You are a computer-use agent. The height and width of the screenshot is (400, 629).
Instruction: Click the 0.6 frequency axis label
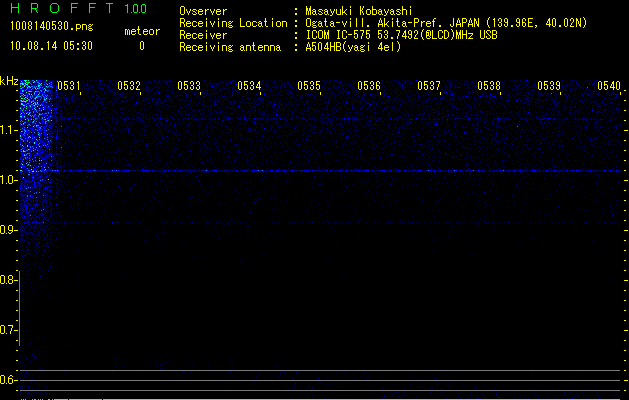click(x=8, y=380)
